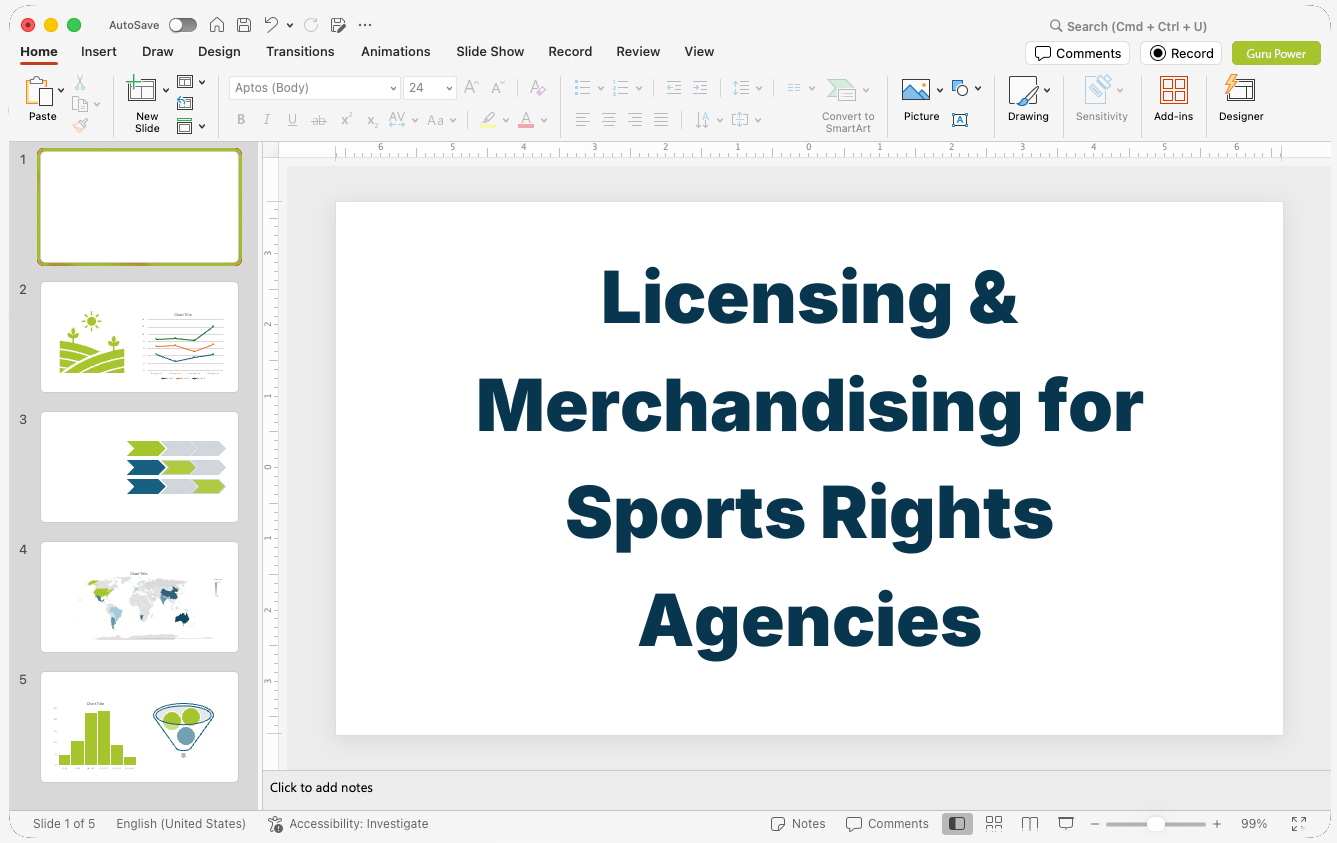Open the bullets list dropdown arrow

[x=600, y=88]
